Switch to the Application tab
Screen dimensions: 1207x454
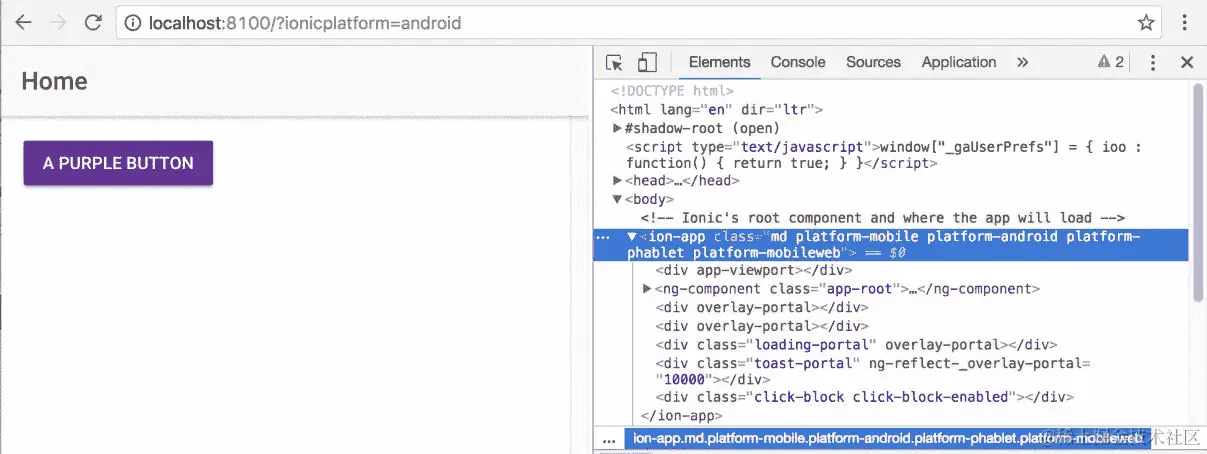click(x=959, y=62)
